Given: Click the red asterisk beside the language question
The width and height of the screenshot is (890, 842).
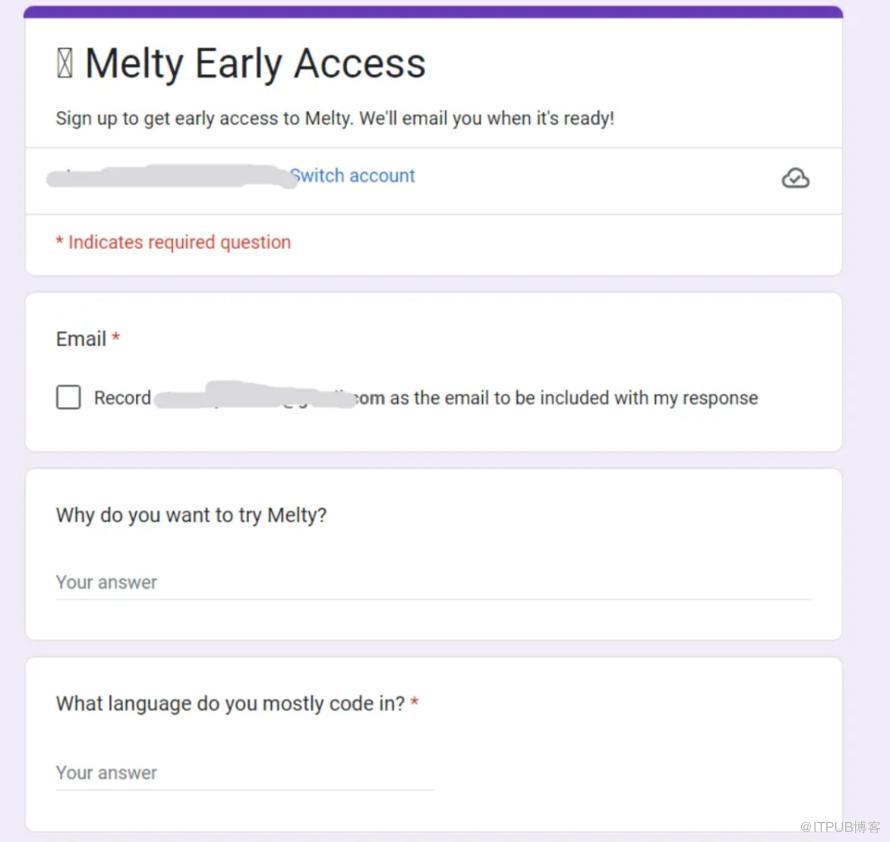Looking at the screenshot, I should tap(414, 703).
